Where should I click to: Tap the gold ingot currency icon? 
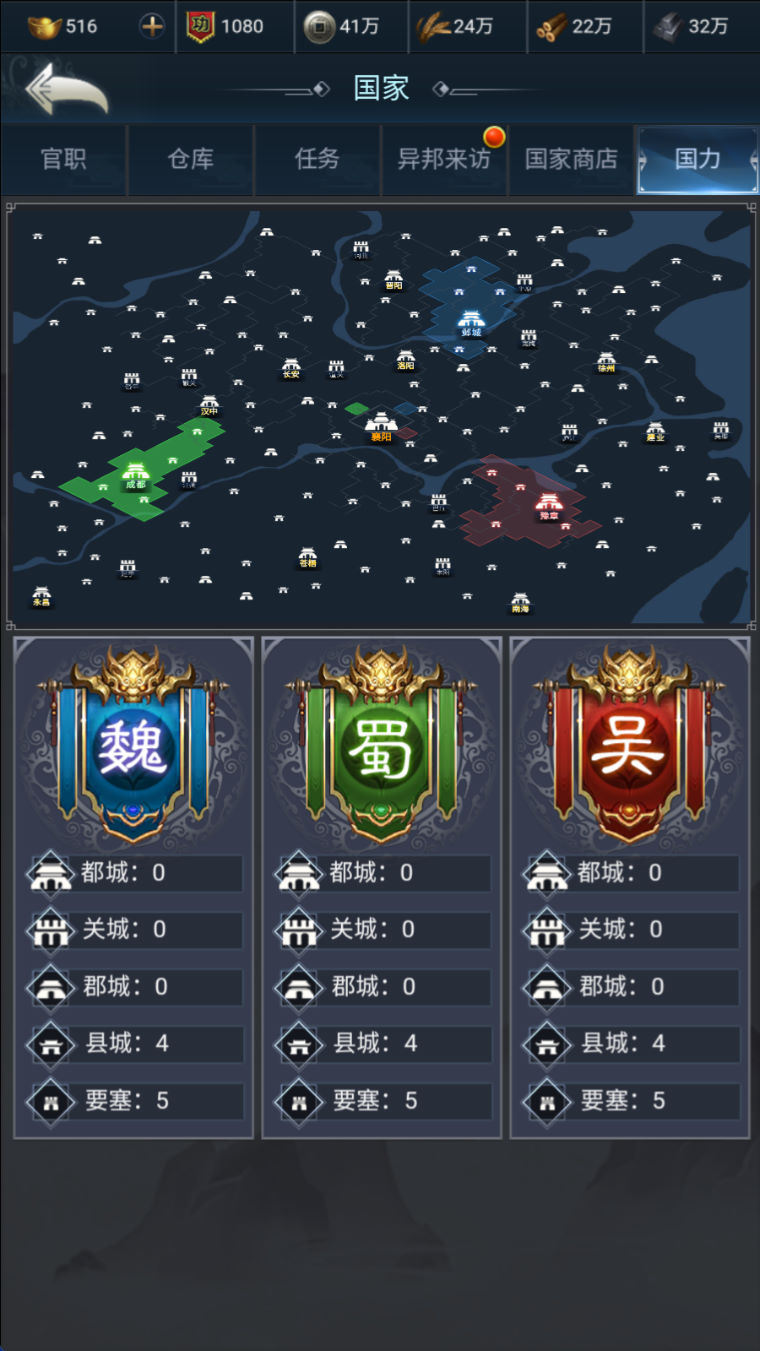point(44,26)
